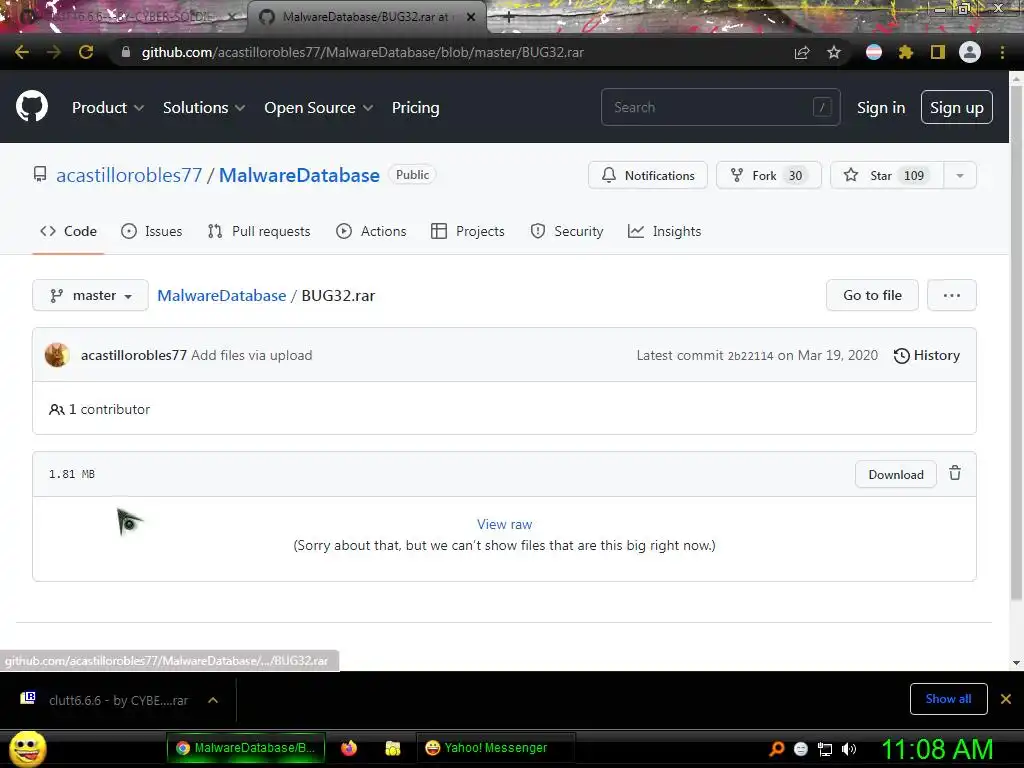Open the Insights tab
Image resolution: width=1024 pixels, height=768 pixels.
pyautogui.click(x=664, y=231)
